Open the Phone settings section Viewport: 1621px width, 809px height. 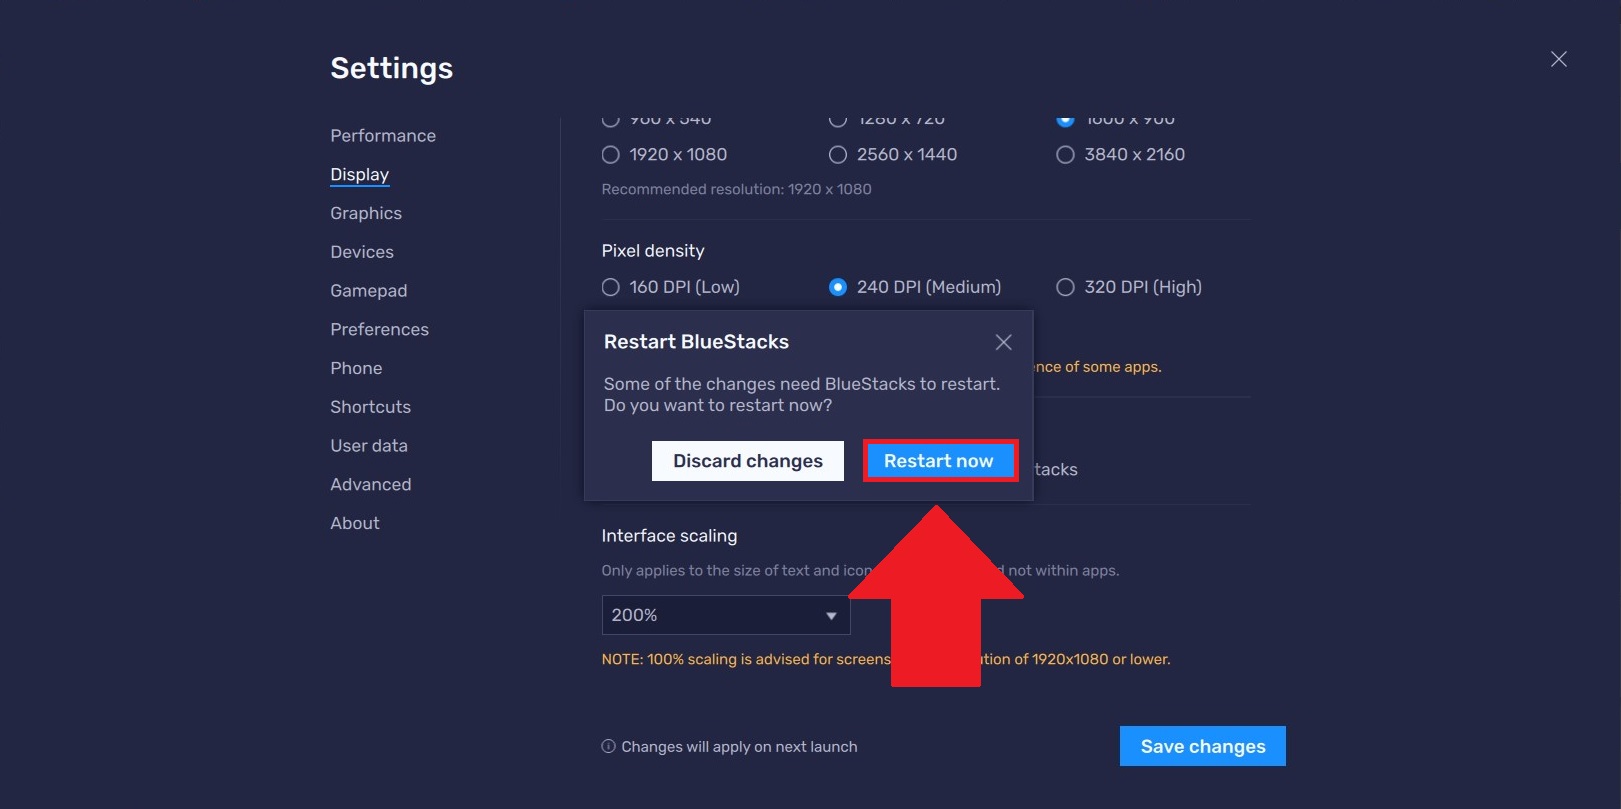[x=356, y=368]
